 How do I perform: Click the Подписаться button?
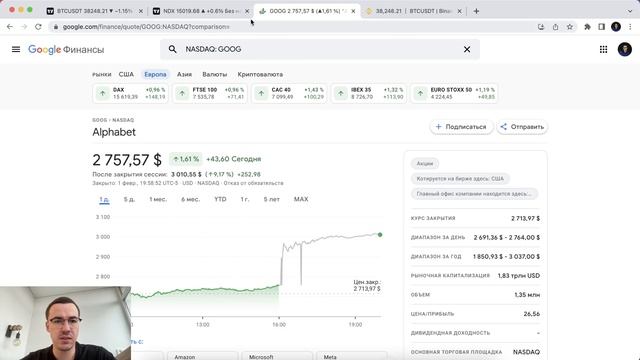[x=461, y=127]
